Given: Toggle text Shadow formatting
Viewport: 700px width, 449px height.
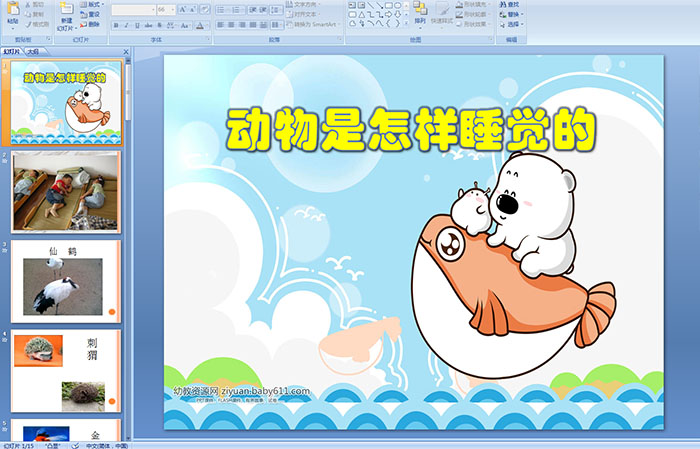Looking at the screenshot, I should [160, 26].
